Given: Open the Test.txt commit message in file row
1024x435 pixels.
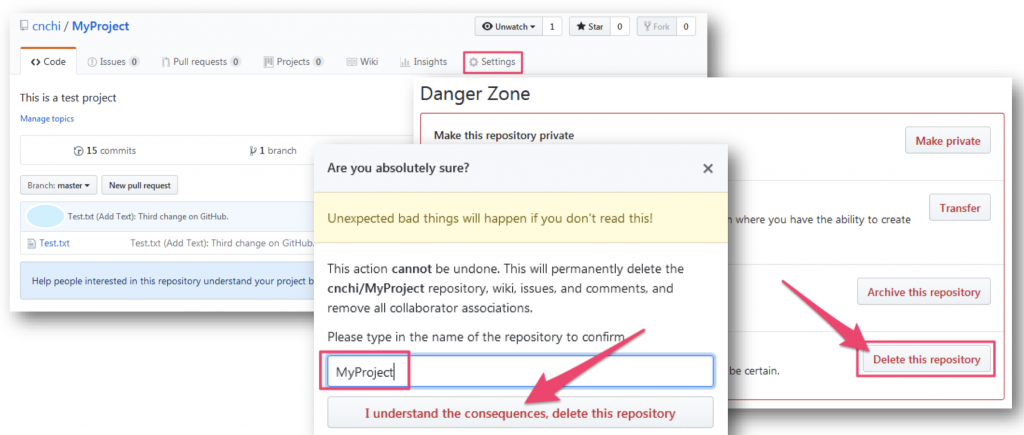Looking at the screenshot, I should tap(222, 244).
